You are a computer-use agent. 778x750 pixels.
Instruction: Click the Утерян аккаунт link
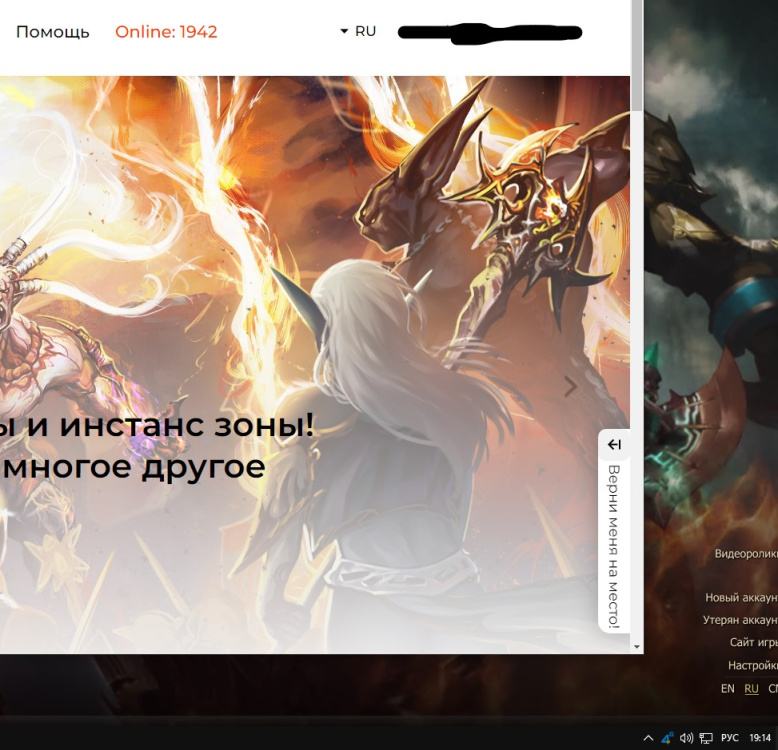point(740,620)
